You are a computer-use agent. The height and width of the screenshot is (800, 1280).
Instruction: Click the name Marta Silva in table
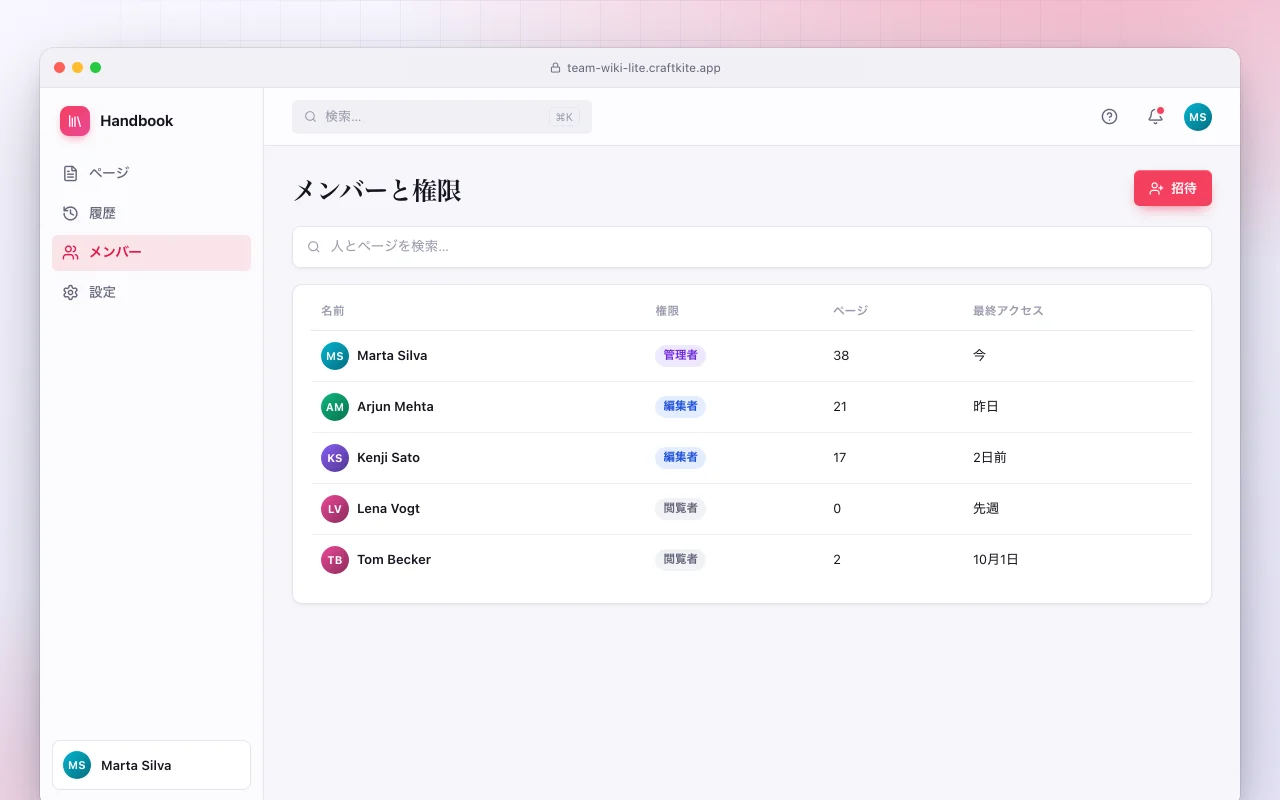[x=392, y=356]
